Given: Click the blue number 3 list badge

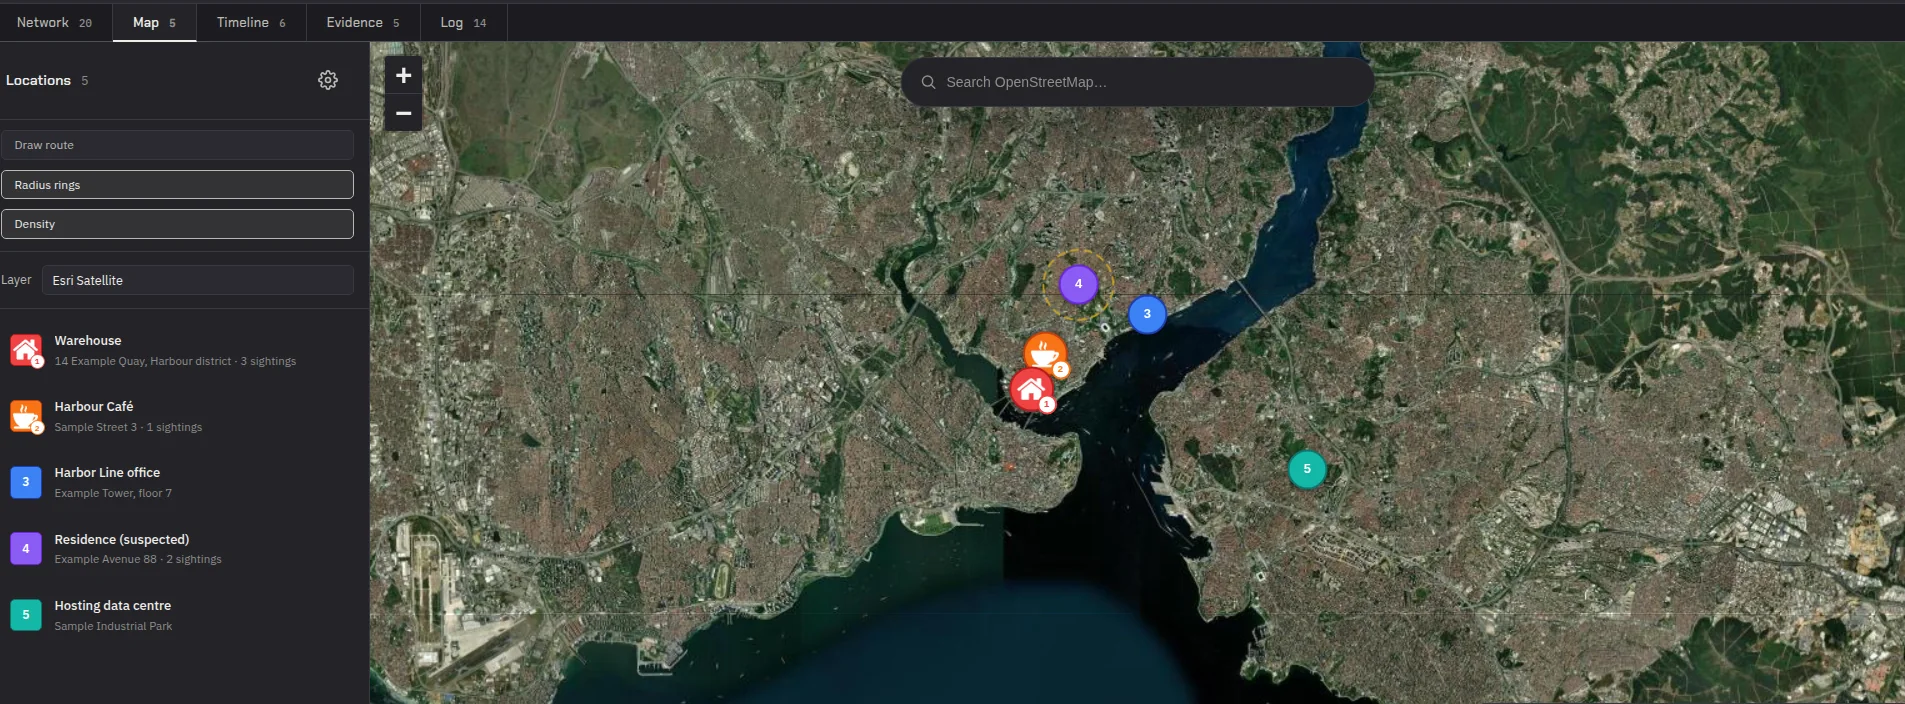Looking at the screenshot, I should [26, 482].
